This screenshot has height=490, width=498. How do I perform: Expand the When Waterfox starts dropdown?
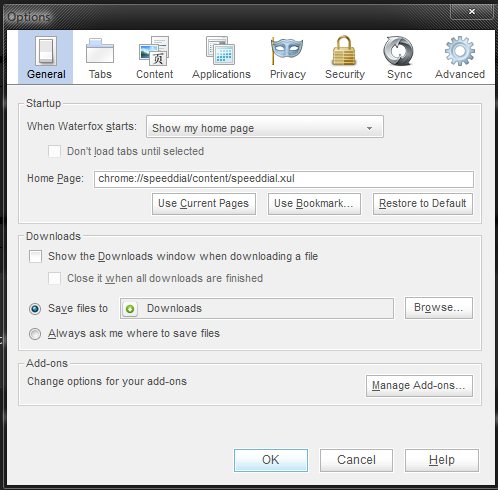(x=265, y=127)
